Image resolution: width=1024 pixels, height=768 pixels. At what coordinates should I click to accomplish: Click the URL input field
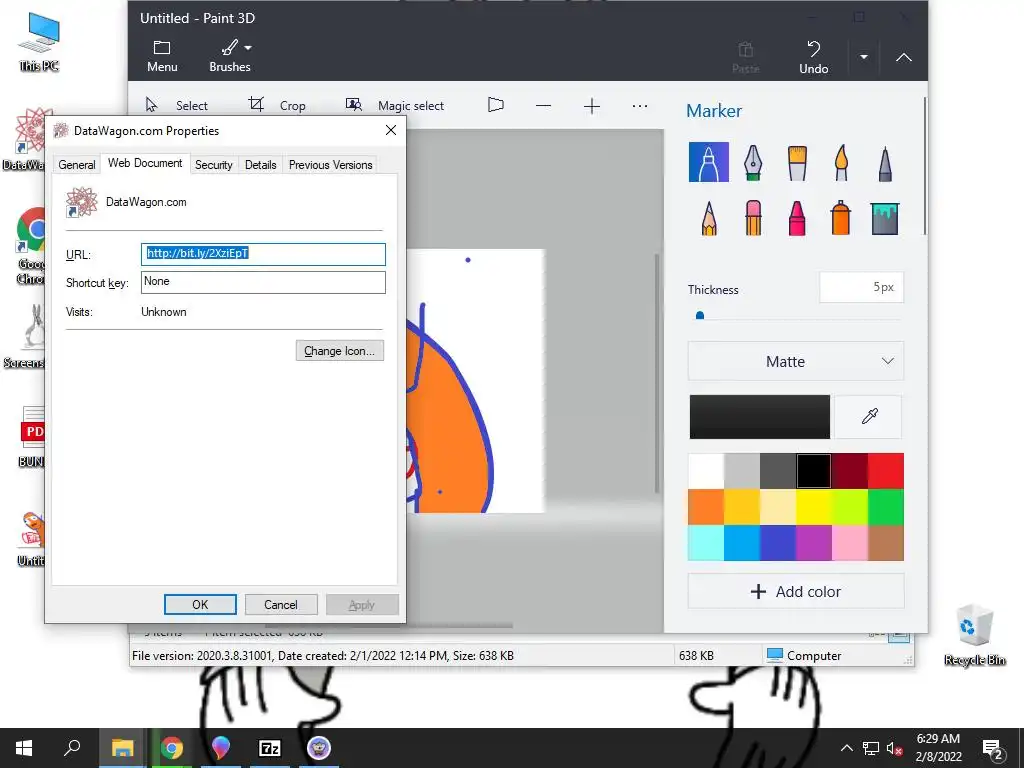tap(263, 254)
